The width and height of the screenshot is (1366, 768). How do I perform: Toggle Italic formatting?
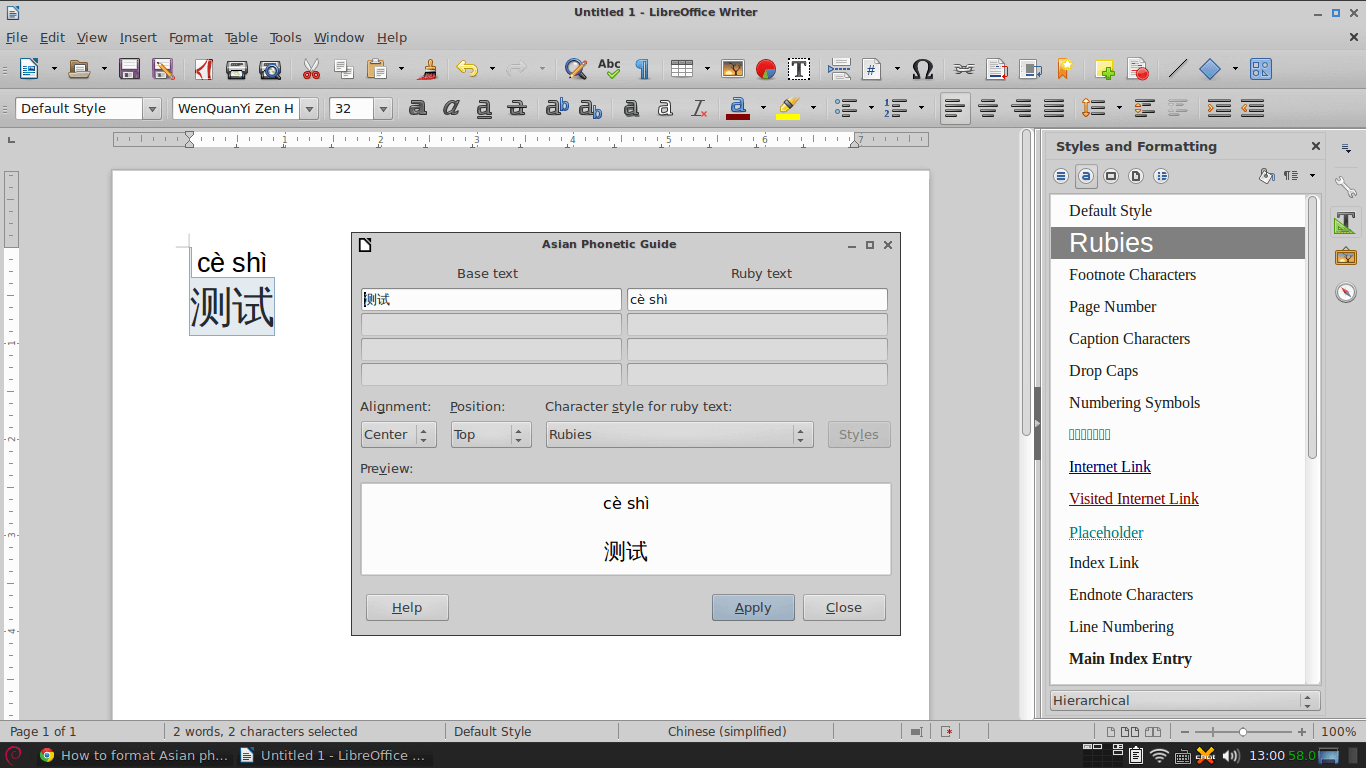[451, 108]
